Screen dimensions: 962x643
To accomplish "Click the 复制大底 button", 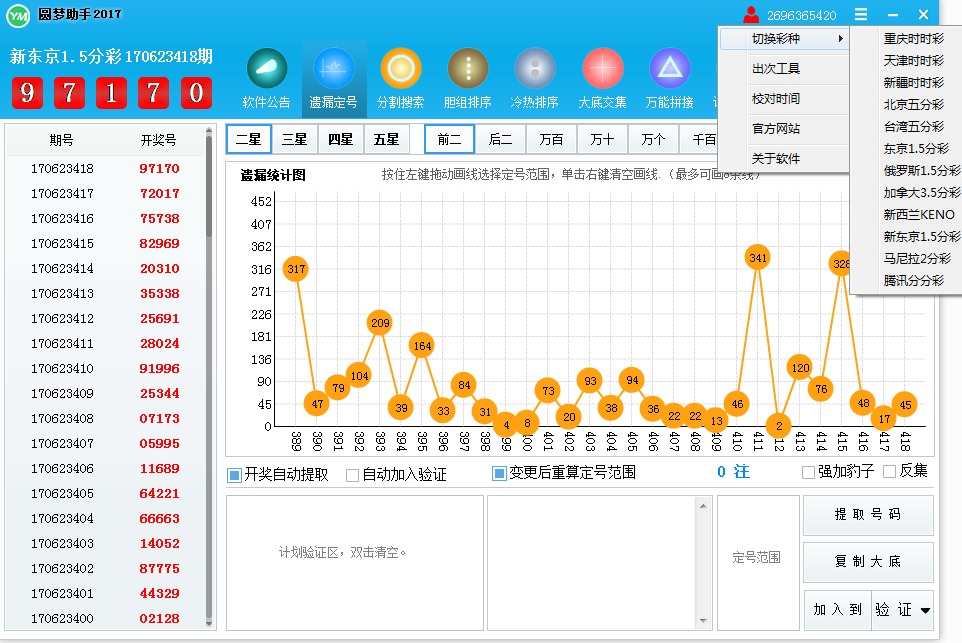I will tap(868, 563).
